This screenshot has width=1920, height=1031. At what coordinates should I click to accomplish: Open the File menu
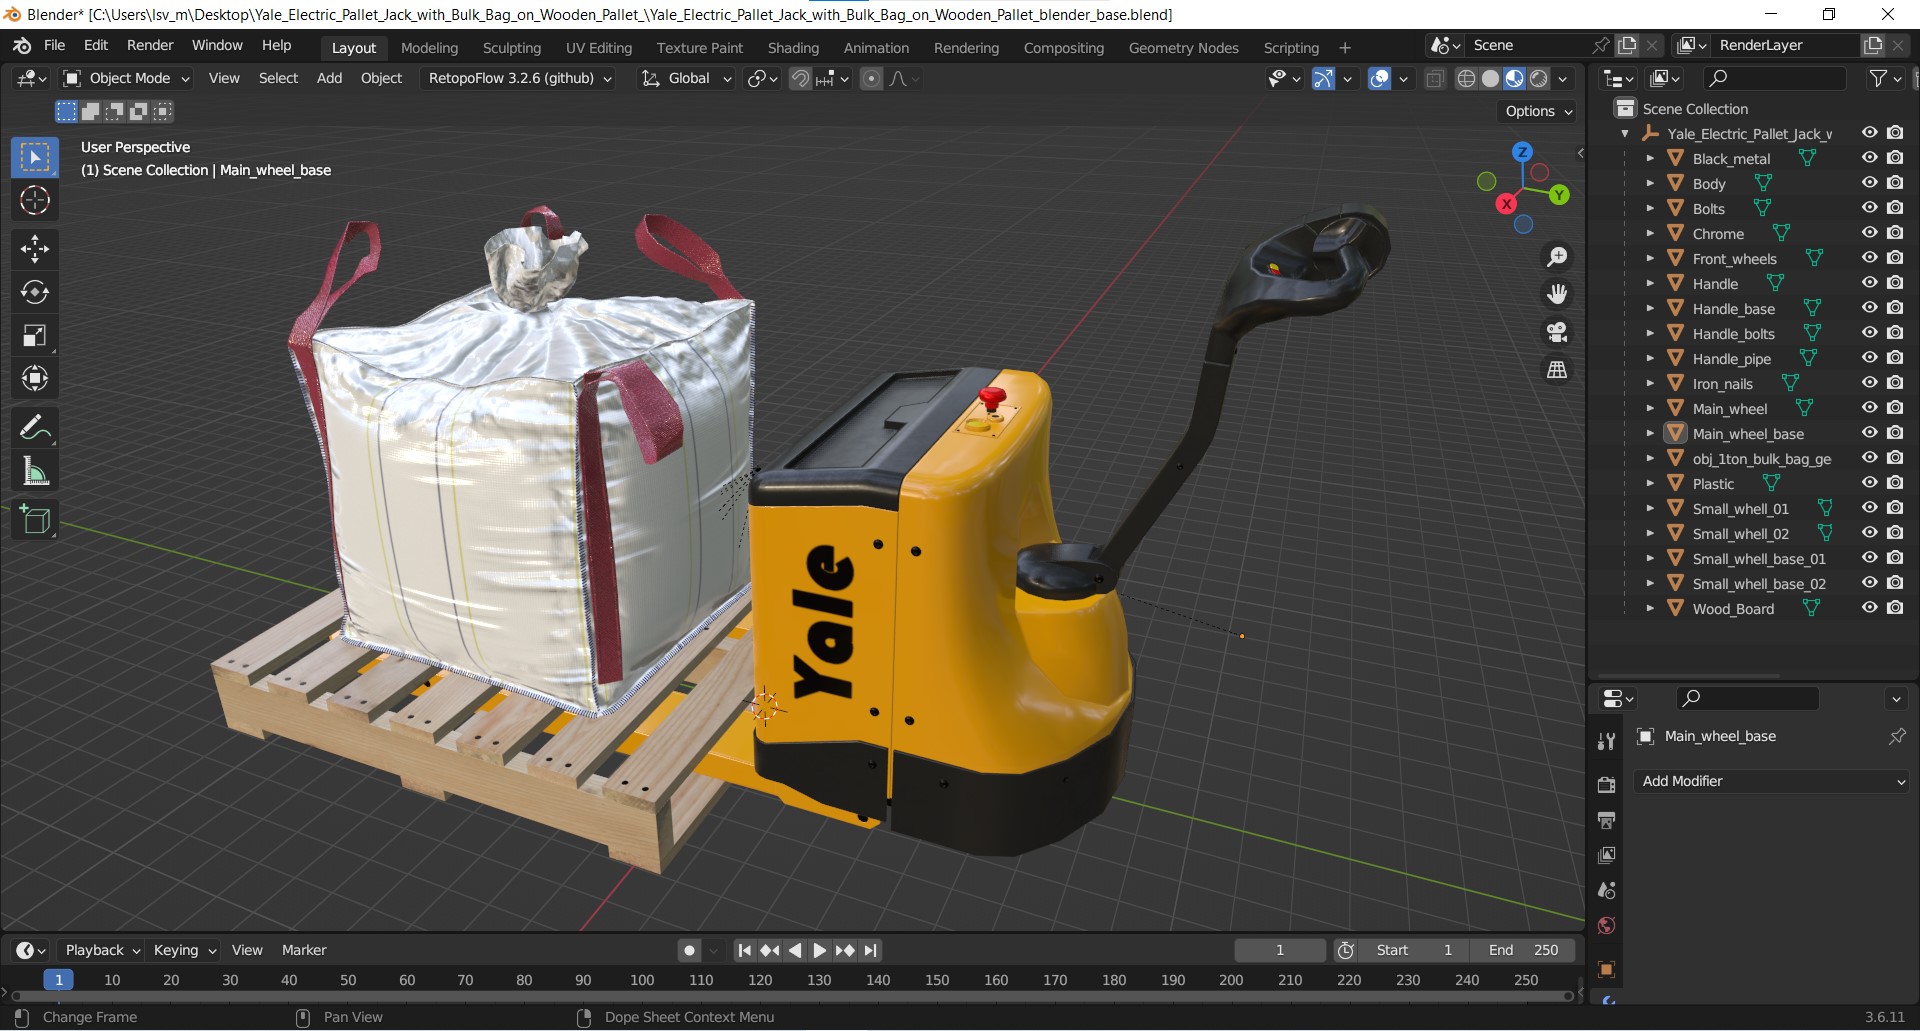(55, 46)
